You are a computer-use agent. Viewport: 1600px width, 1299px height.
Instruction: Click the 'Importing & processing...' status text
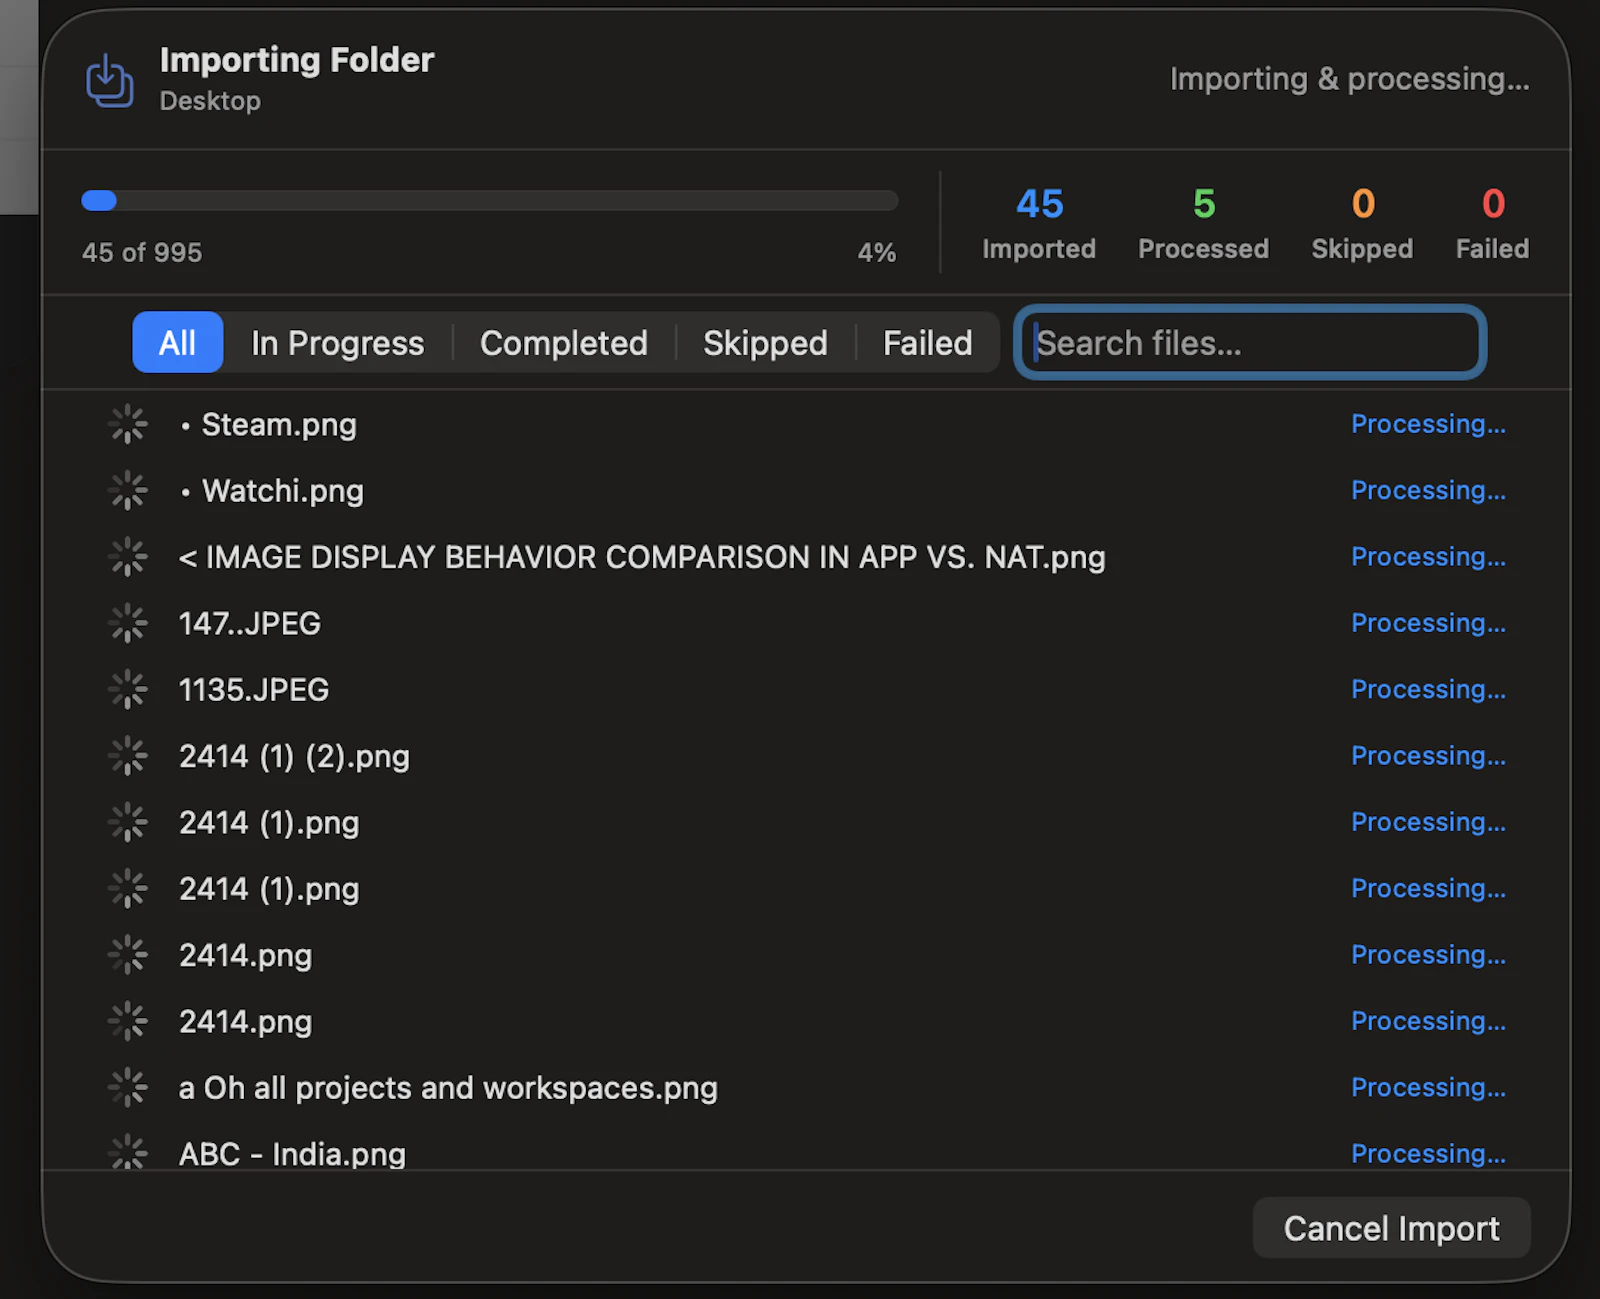point(1349,79)
